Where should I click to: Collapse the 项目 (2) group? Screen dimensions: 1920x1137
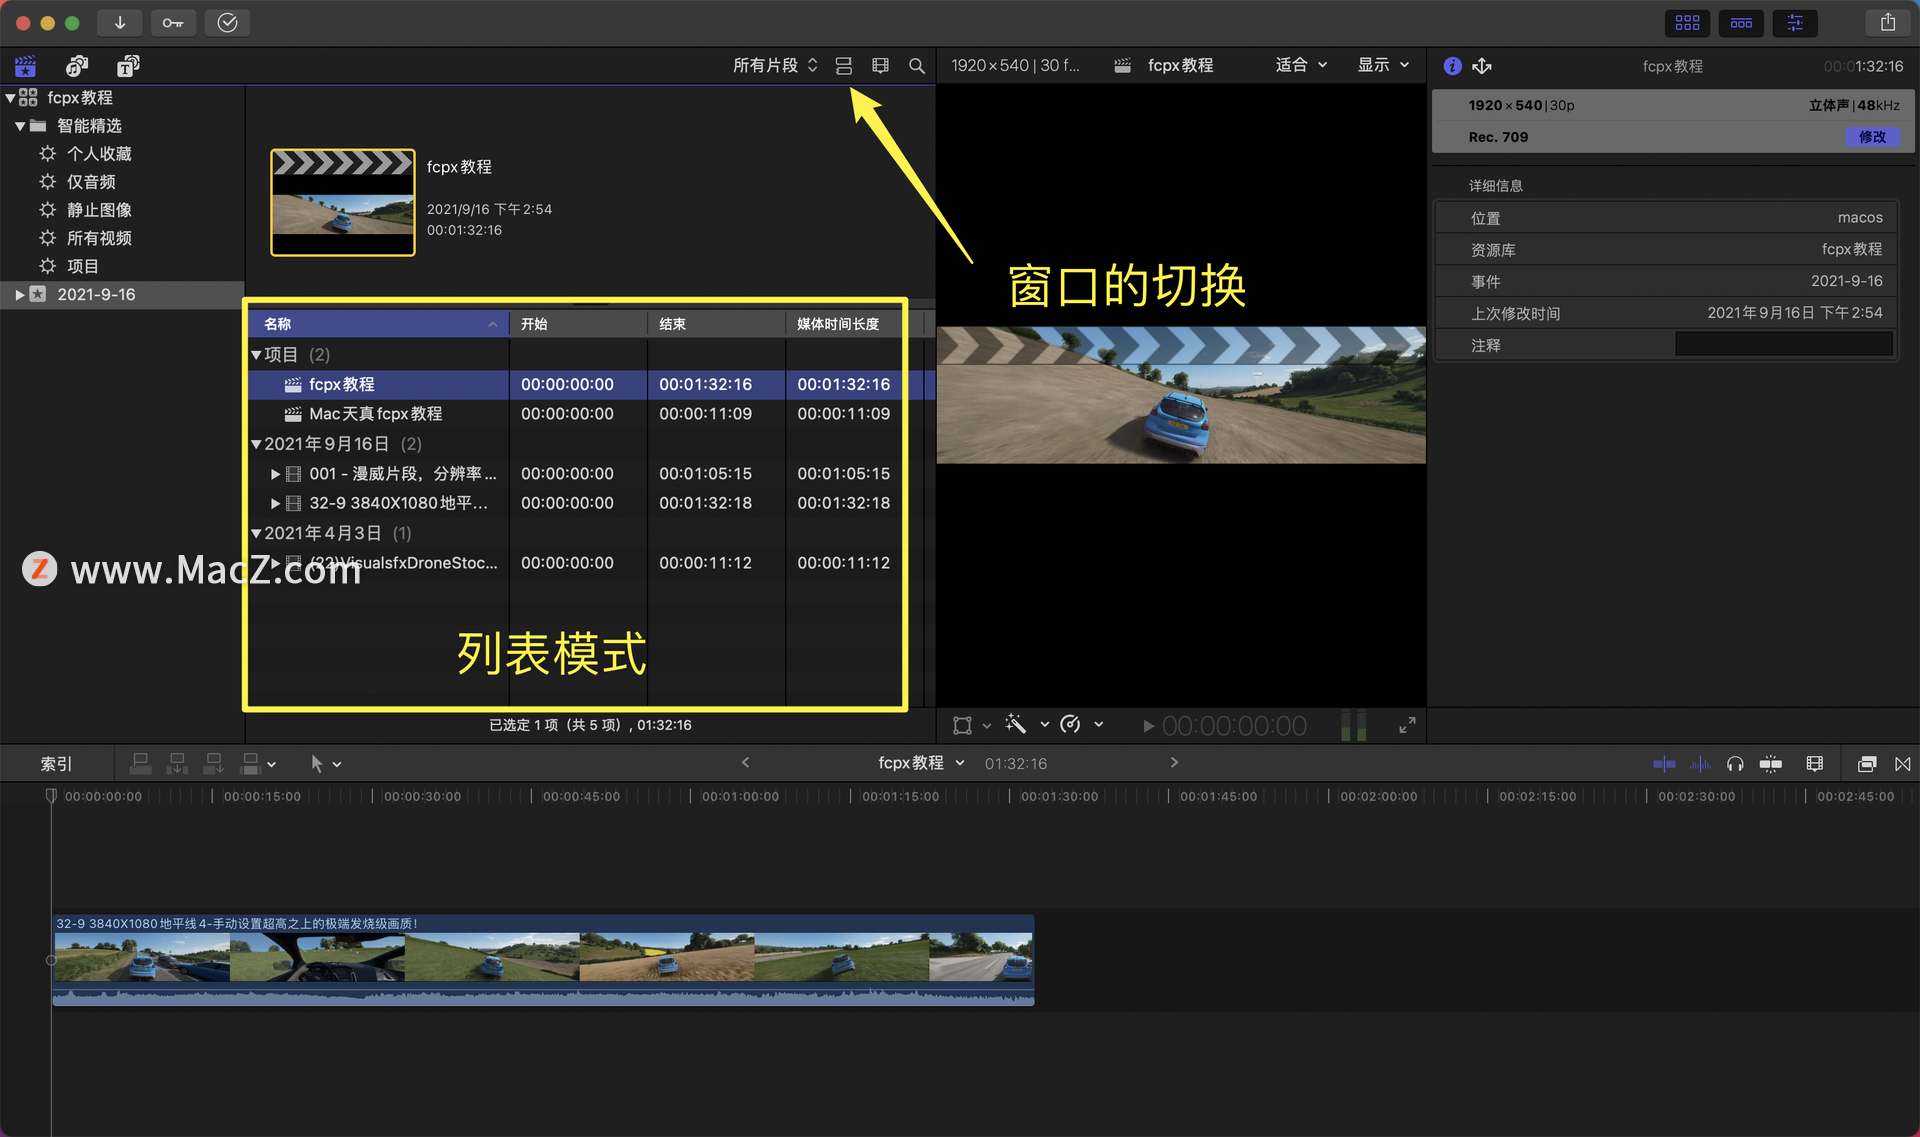pyautogui.click(x=256, y=355)
